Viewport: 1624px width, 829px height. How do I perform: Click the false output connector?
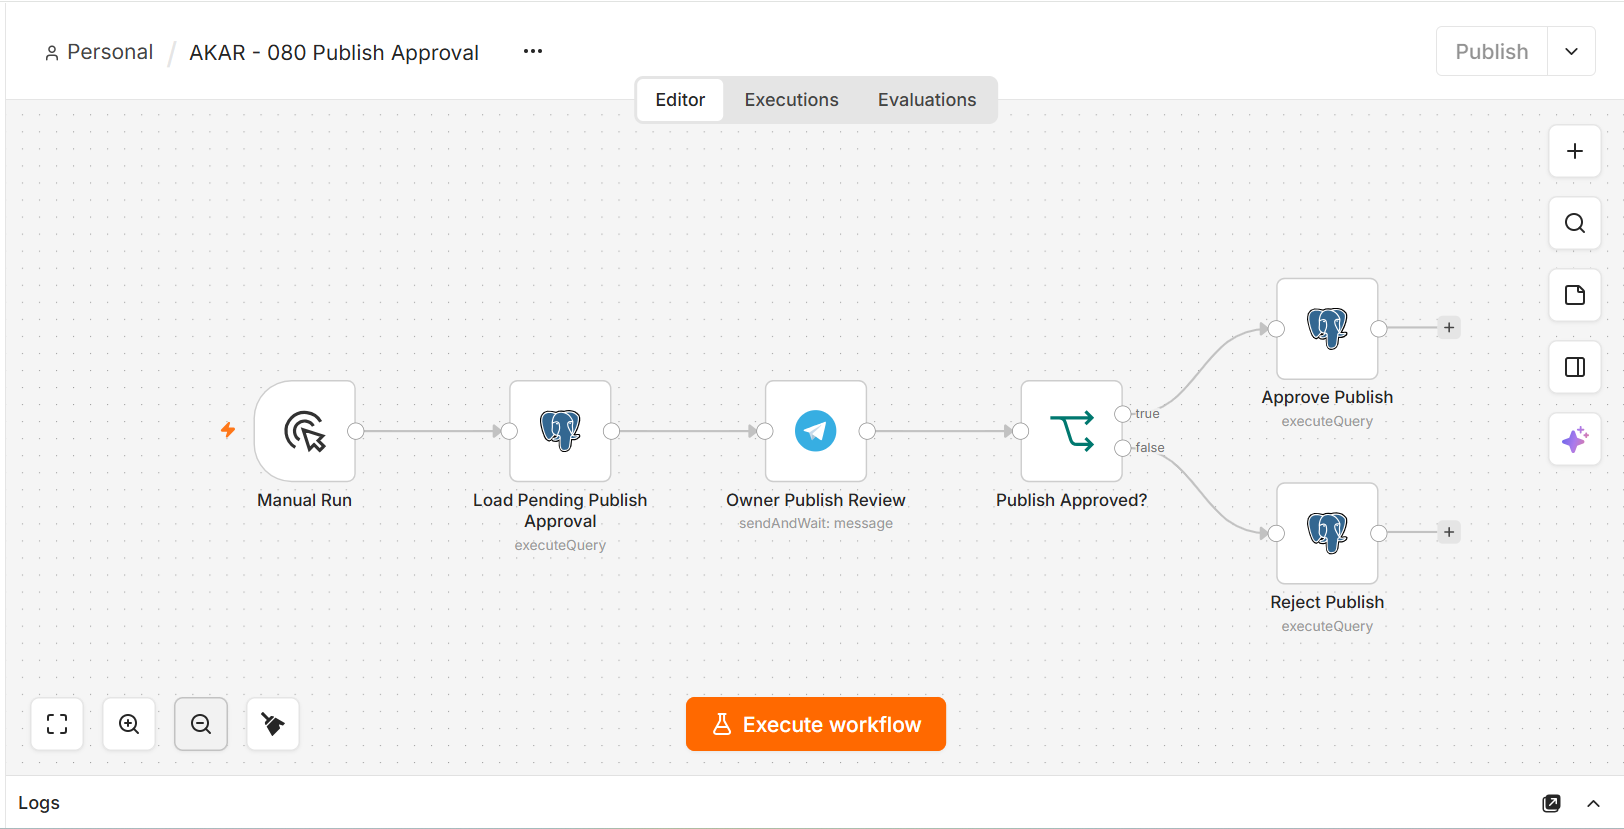[1123, 448]
